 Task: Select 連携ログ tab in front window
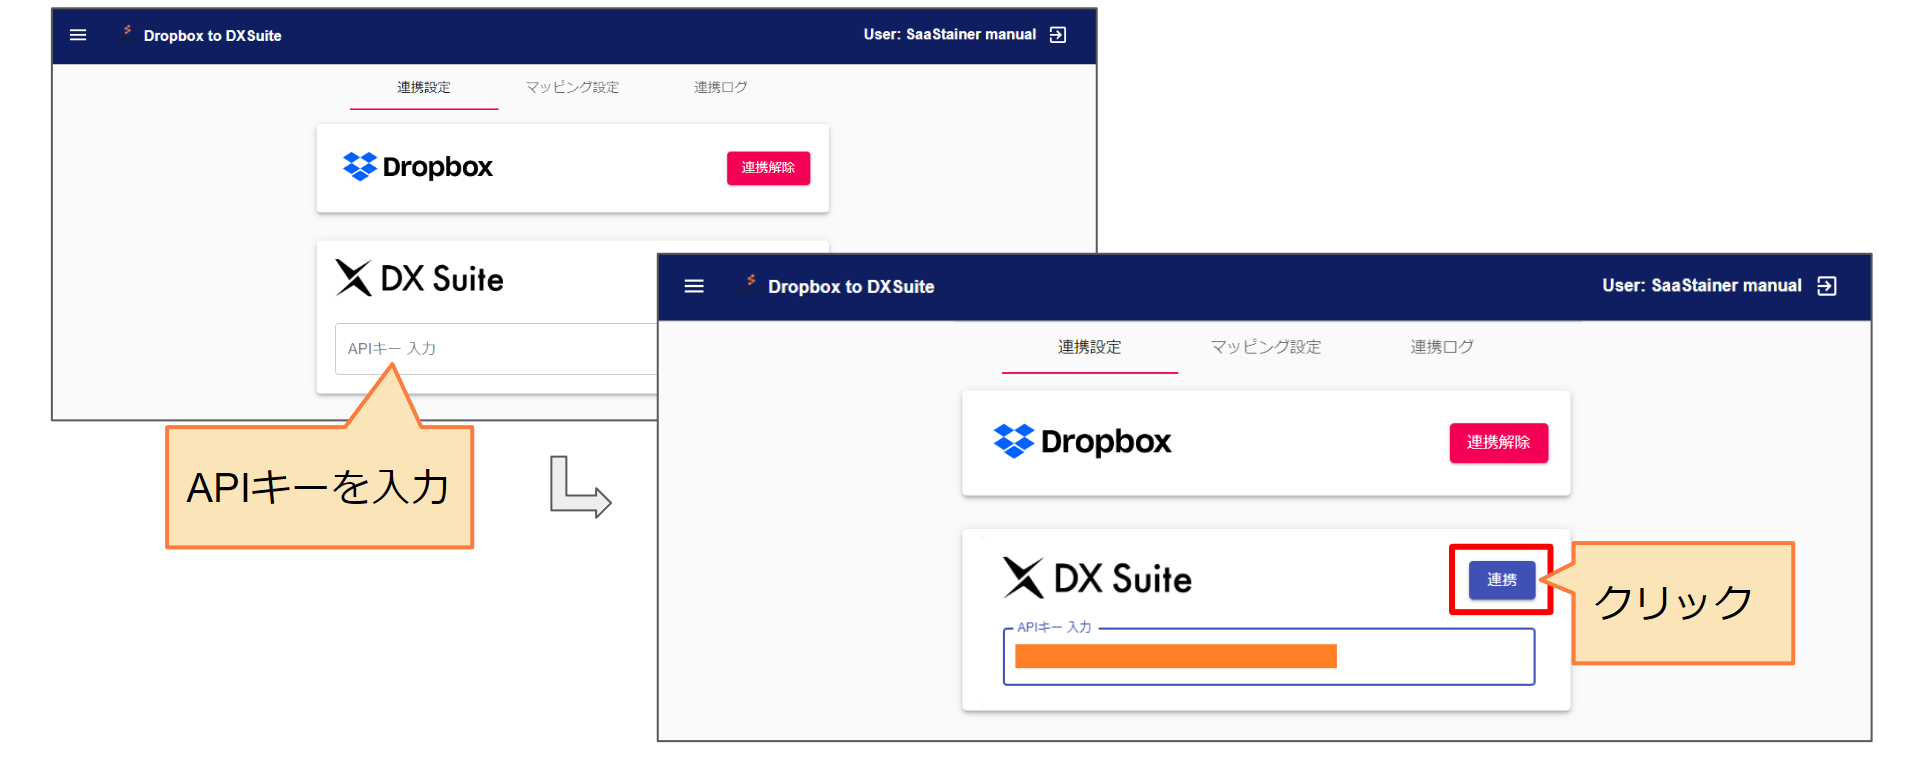click(1442, 347)
